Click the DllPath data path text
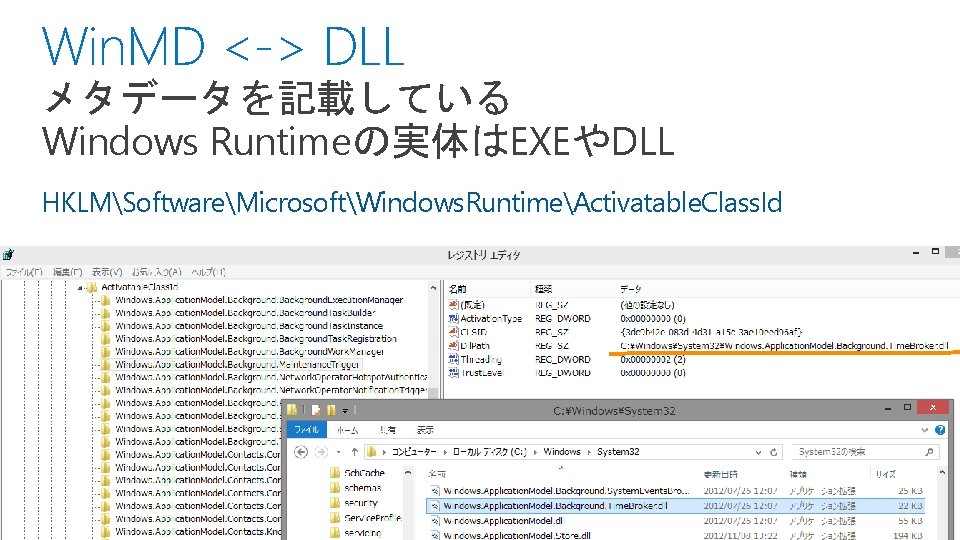This screenshot has height=540, width=960. pyautogui.click(x=785, y=345)
